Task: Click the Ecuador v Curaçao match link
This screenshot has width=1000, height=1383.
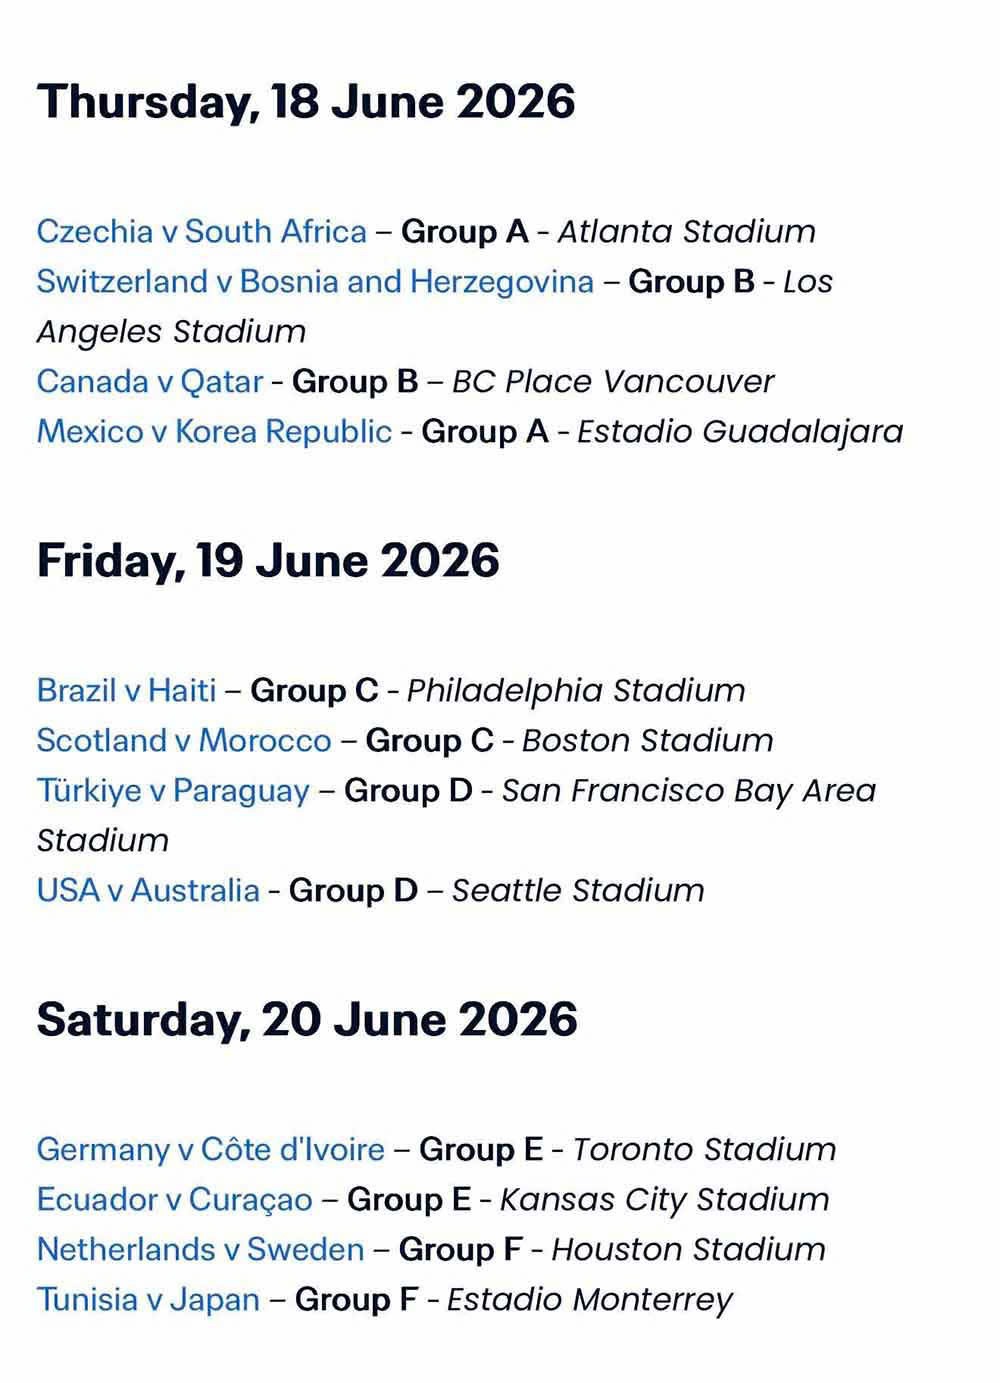Action: click(174, 1200)
